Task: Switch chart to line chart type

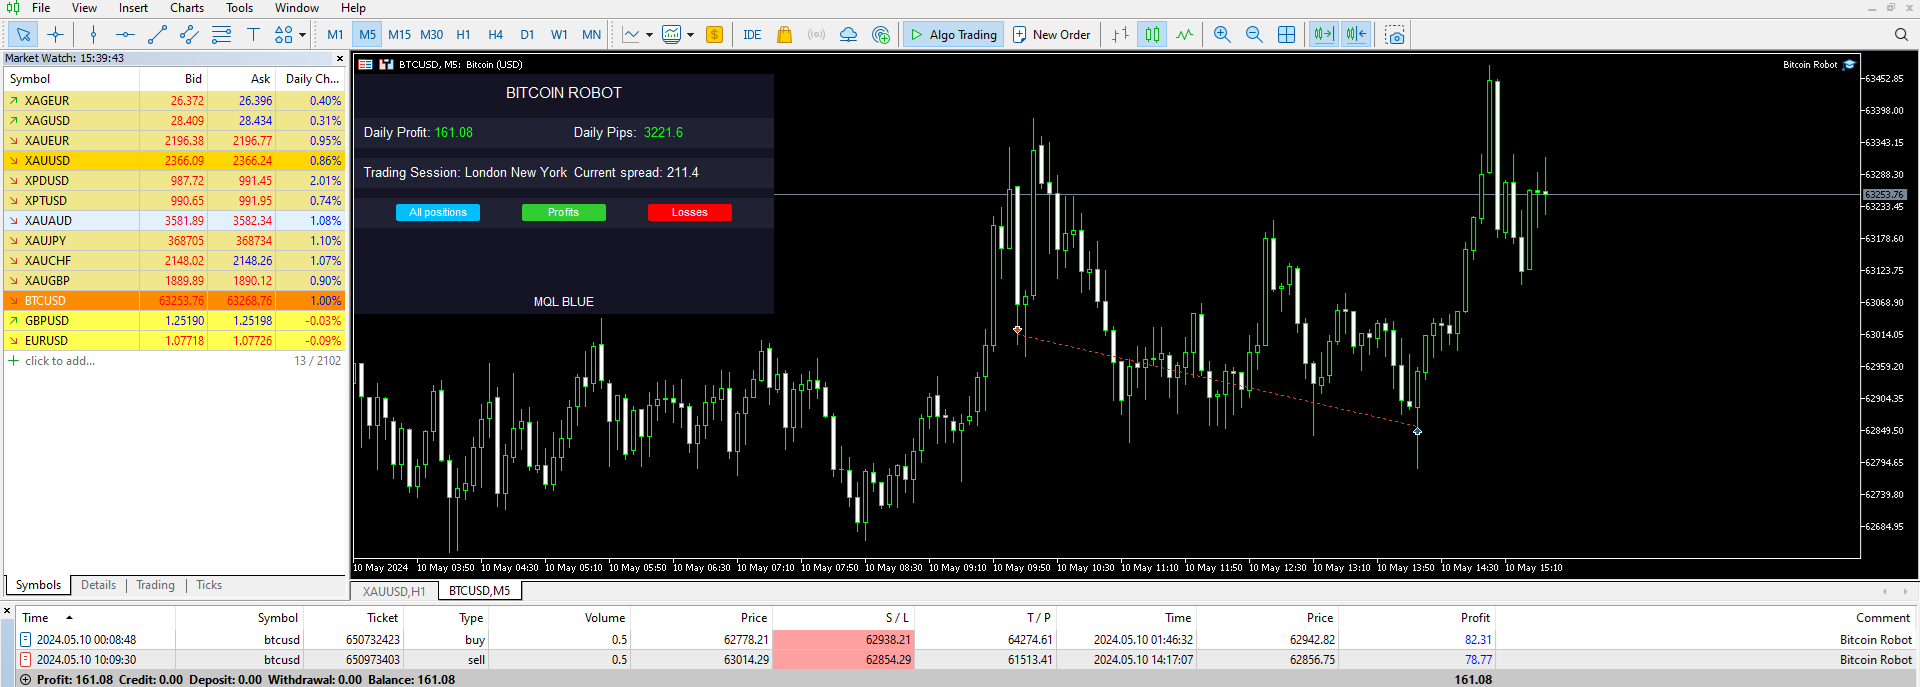Action: tap(1185, 35)
